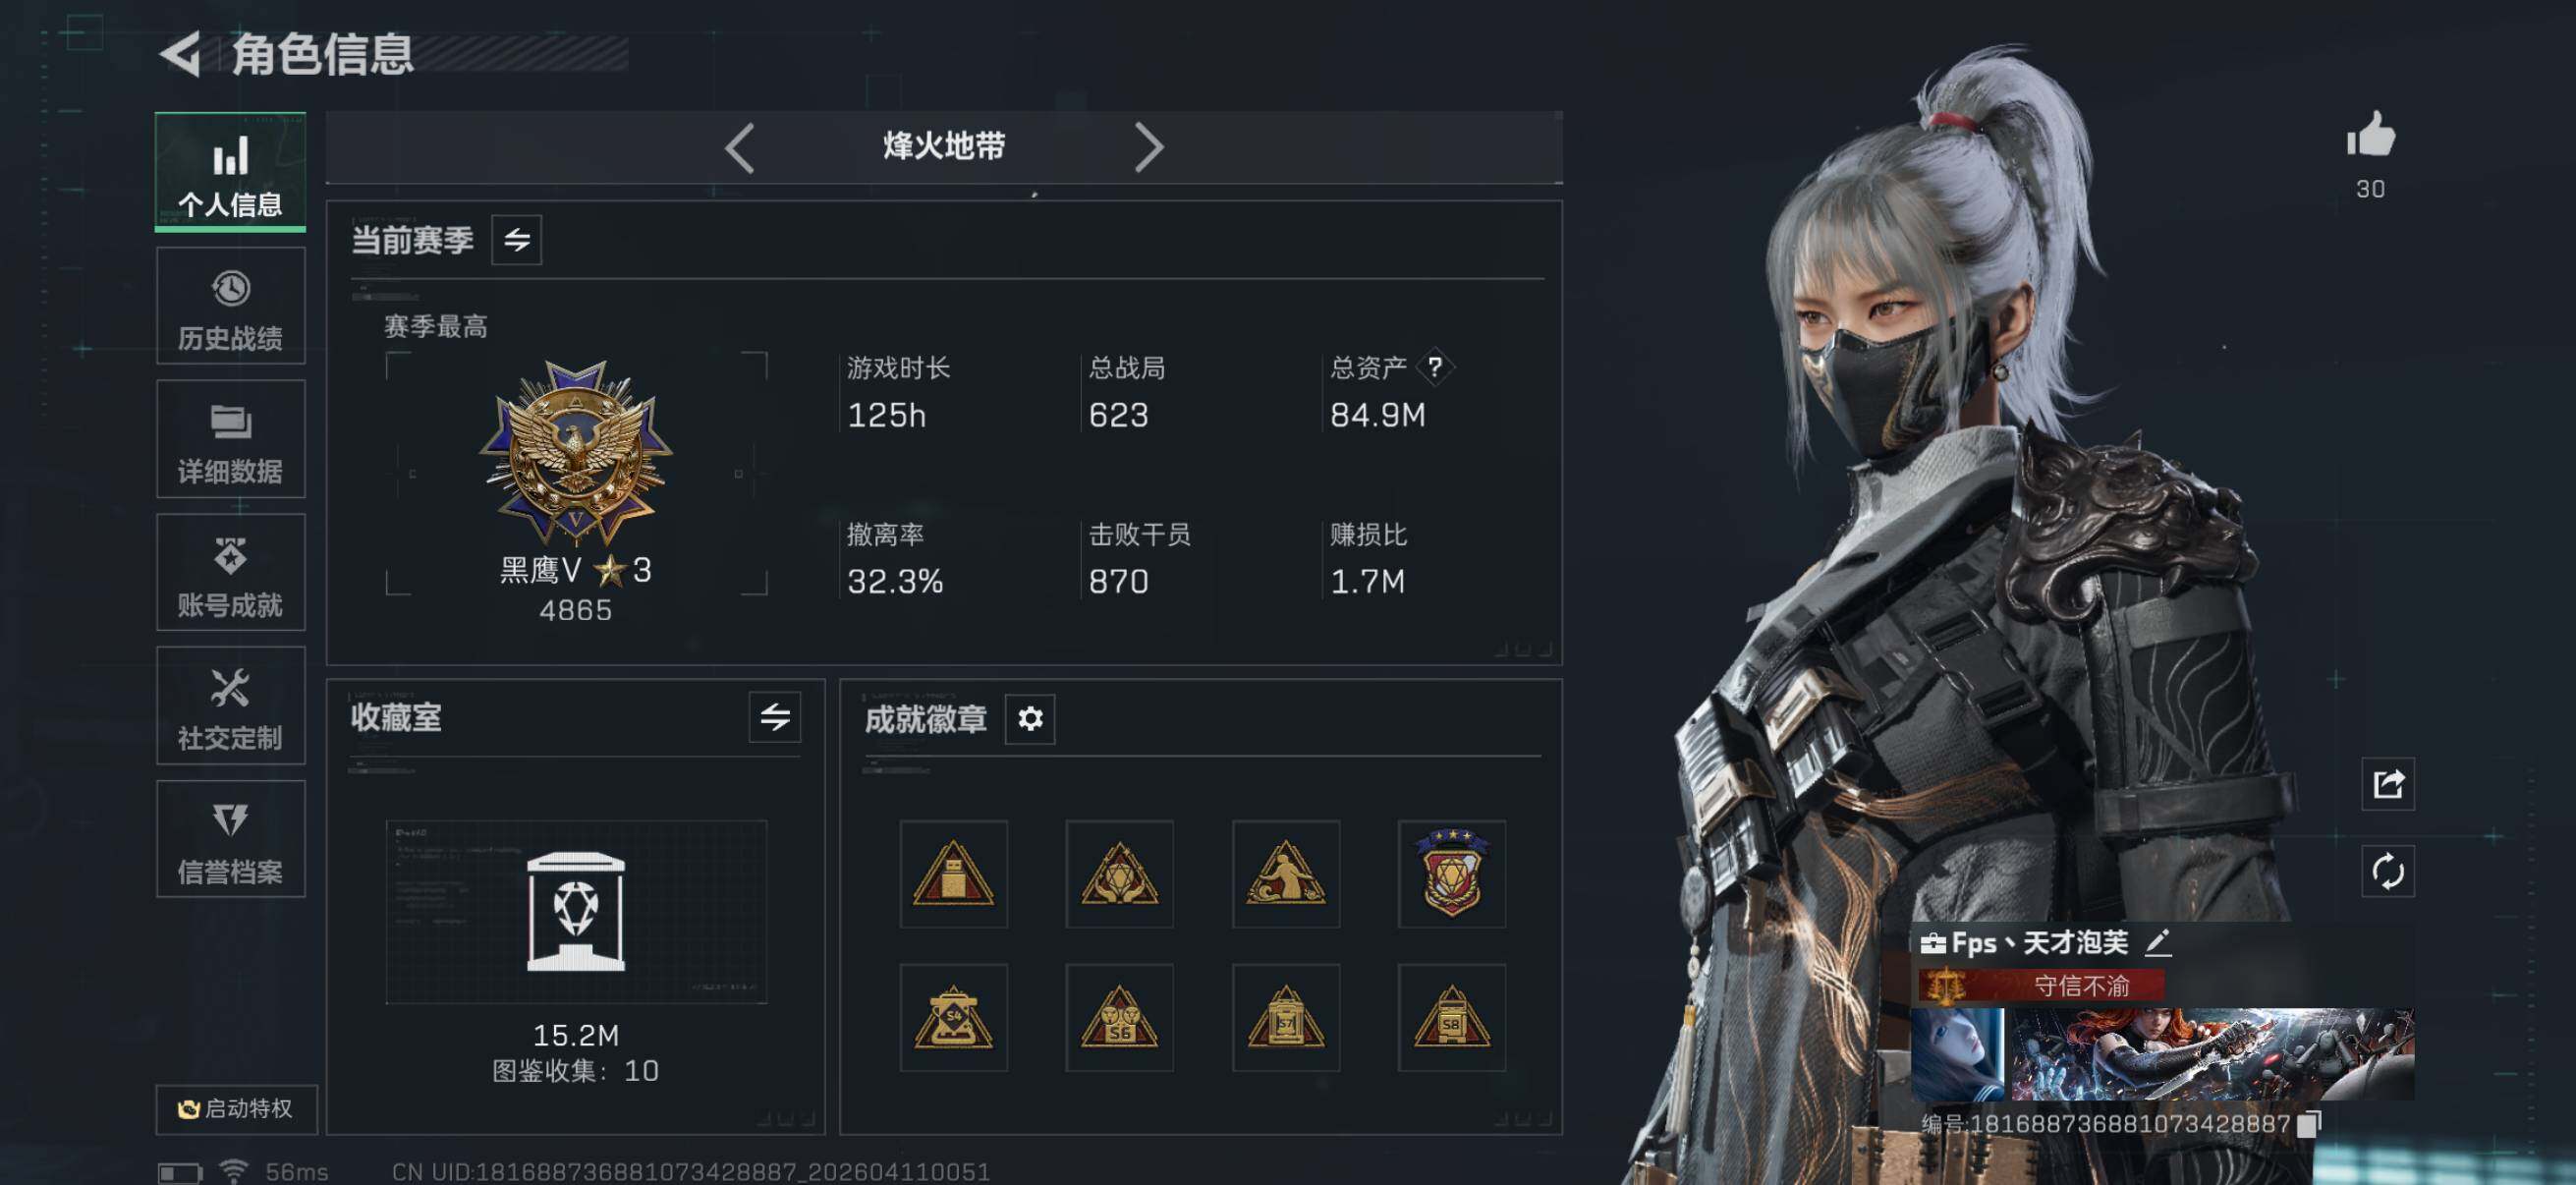This screenshot has height=1185, width=2576.
Task: Open the 详细数据 tab
Action: (231, 440)
